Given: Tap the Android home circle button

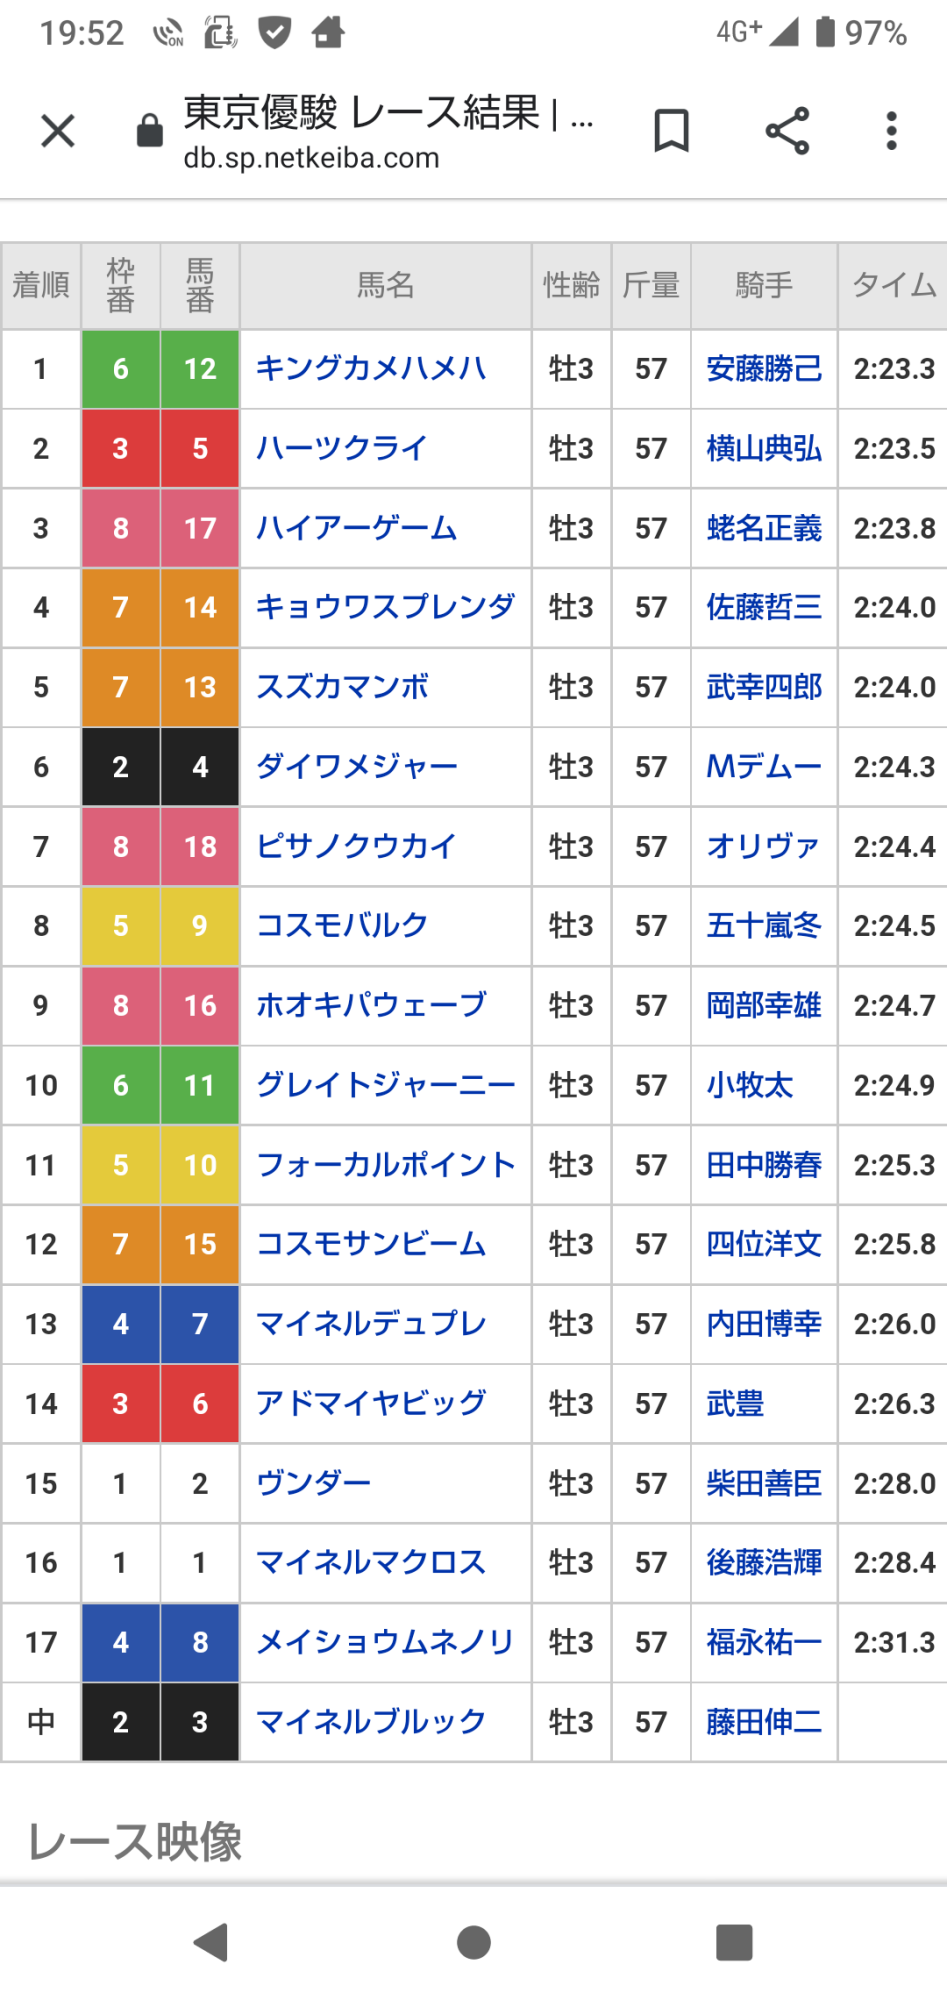Looking at the screenshot, I should tap(473, 1943).
